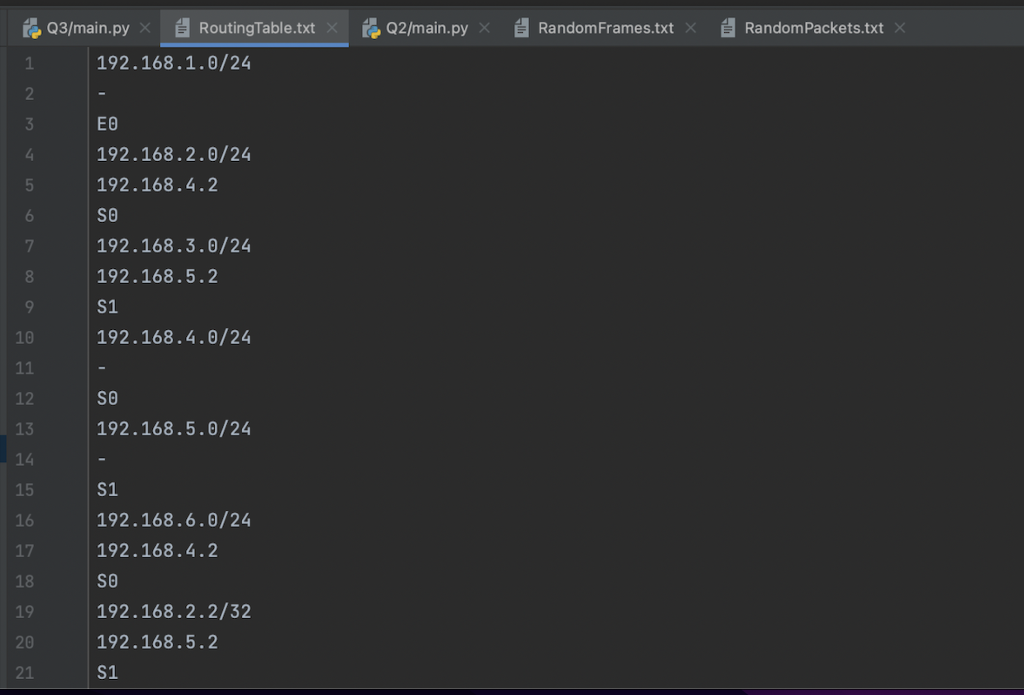Click S0 on line 6
1024x695 pixels.
coord(107,216)
